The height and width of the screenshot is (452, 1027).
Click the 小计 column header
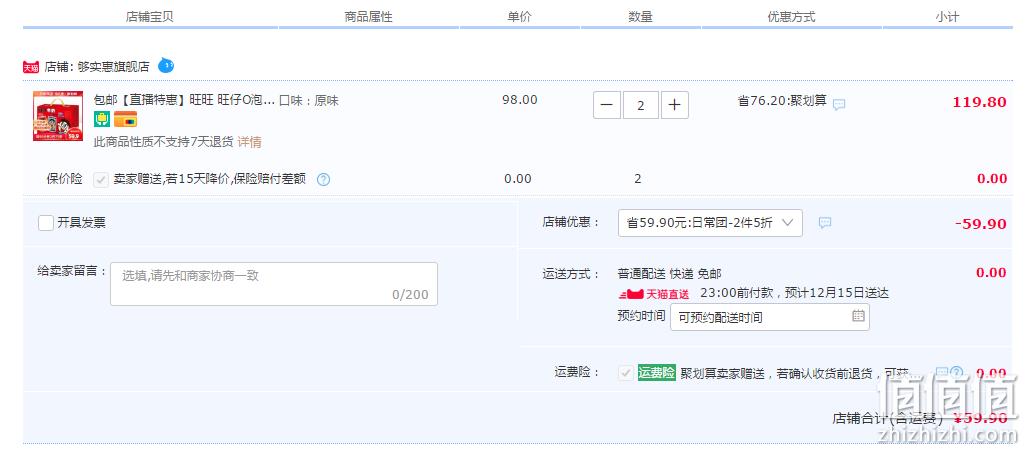[x=947, y=17]
